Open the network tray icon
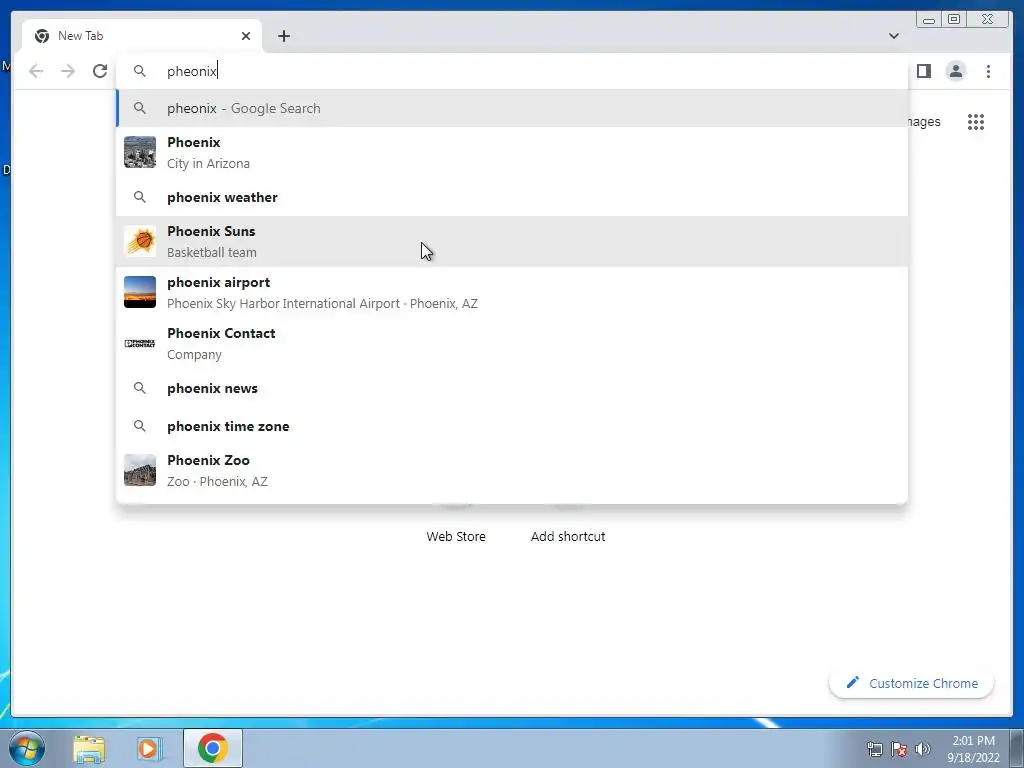Viewport: 1024px width, 768px height. (874, 749)
